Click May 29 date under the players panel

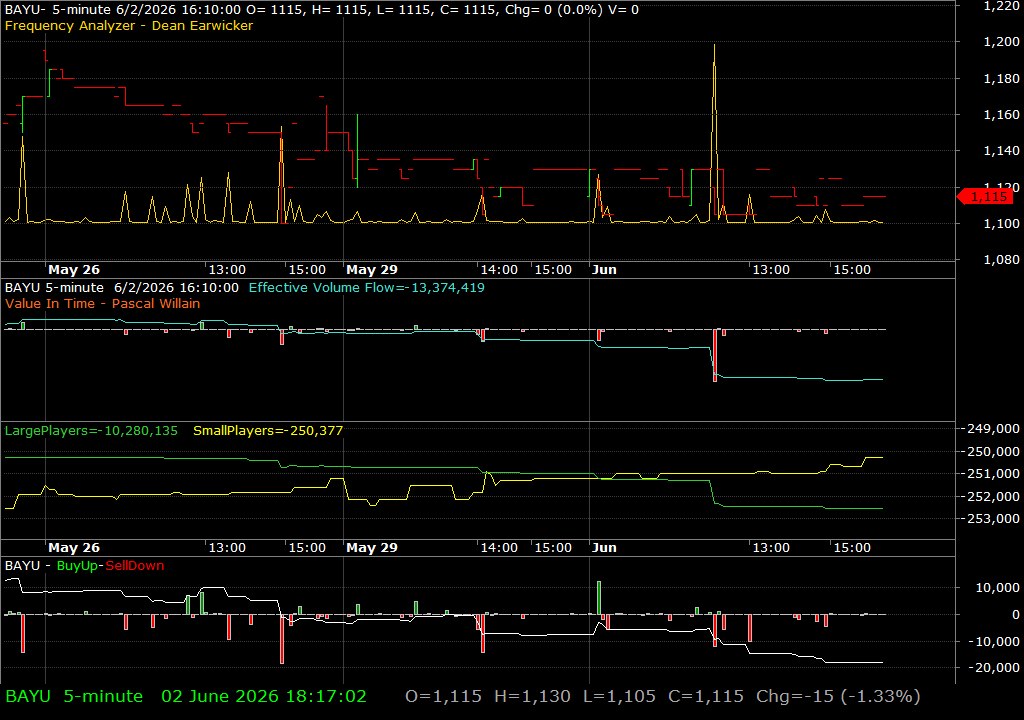coord(372,548)
